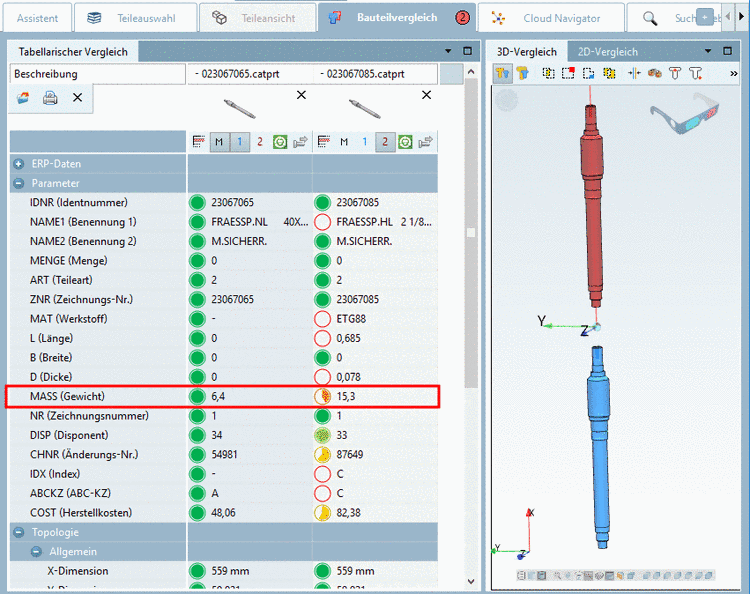Toggle the red 2 button for part 023067085
750x594 pixels.
coord(385,142)
